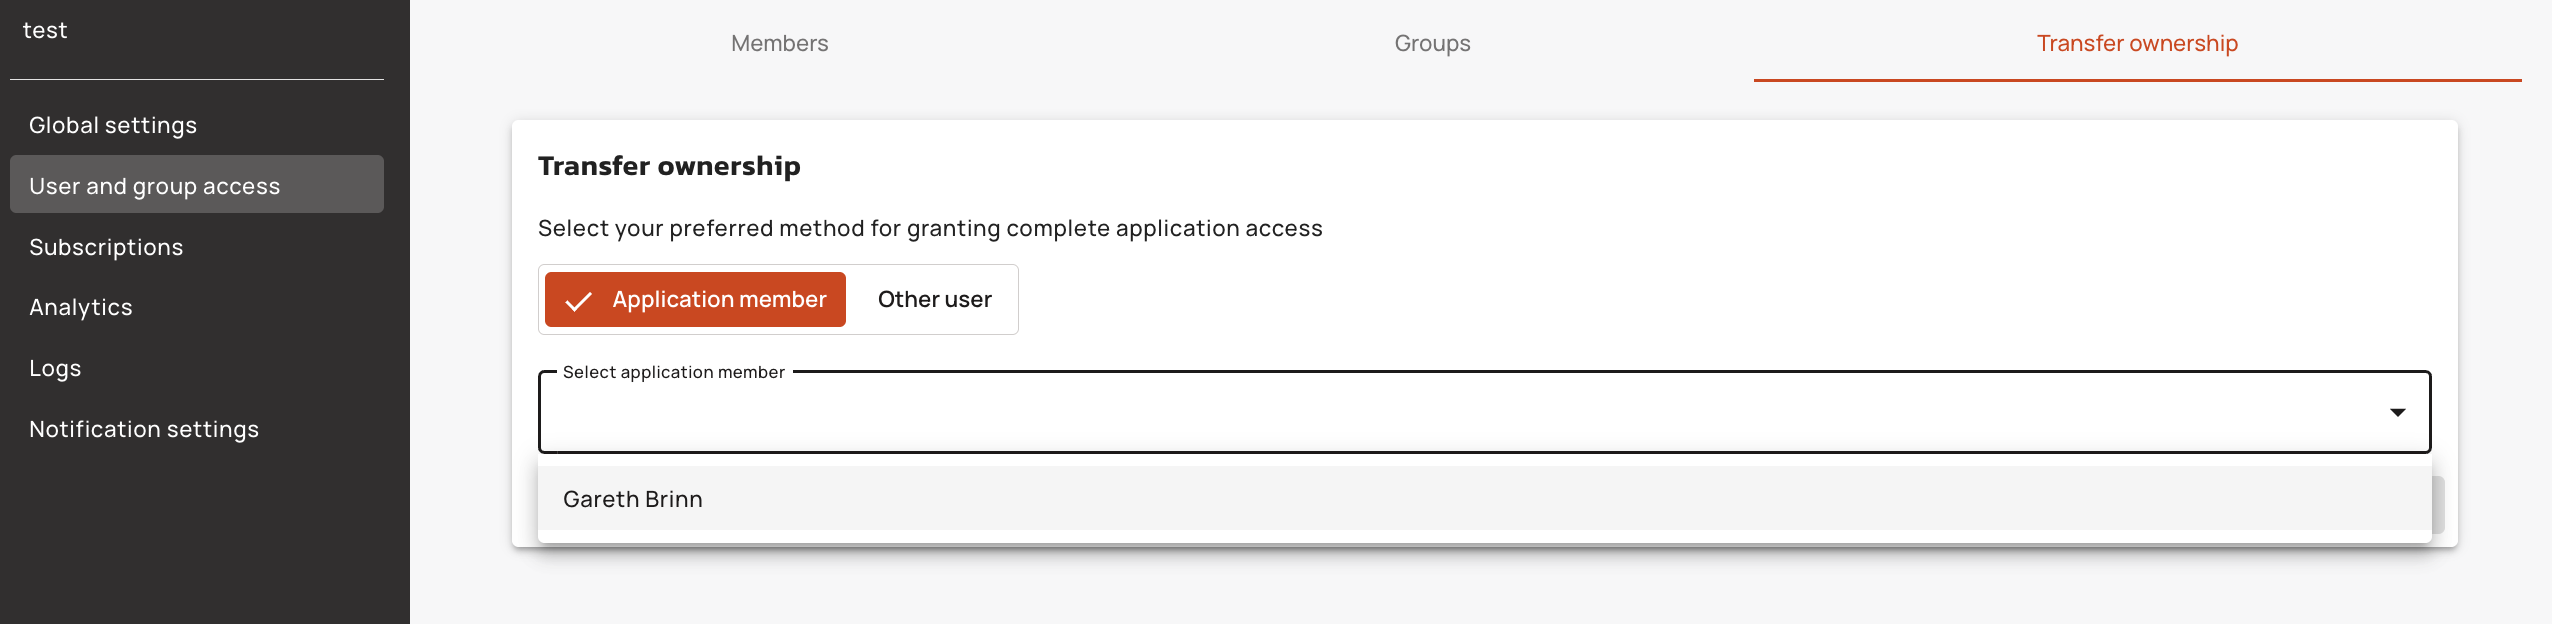This screenshot has height=624, width=2552.
Task: Open the Select application member combo box
Action: click(1460, 413)
